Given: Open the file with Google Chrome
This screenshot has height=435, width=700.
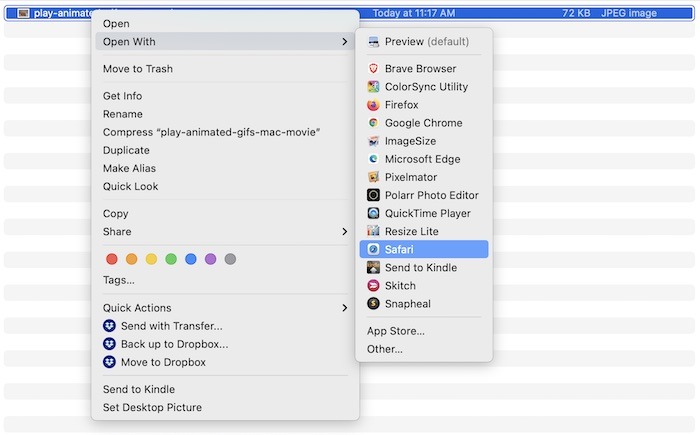Looking at the screenshot, I should pyautogui.click(x=424, y=123).
